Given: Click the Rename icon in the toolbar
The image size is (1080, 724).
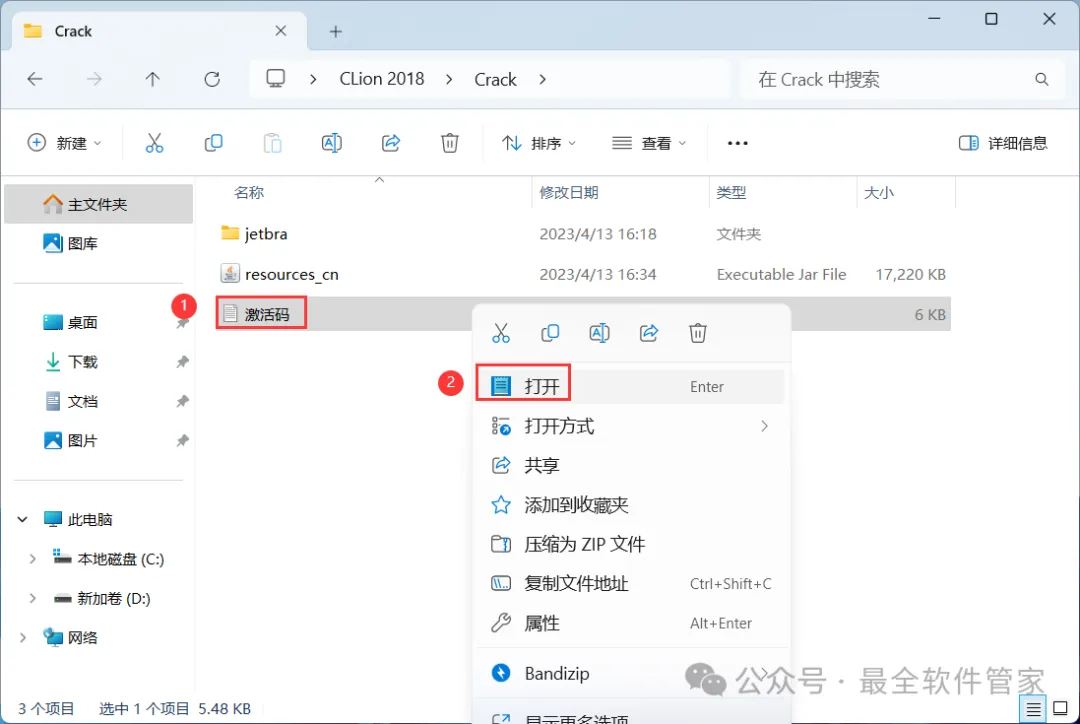Looking at the screenshot, I should click(x=331, y=143).
